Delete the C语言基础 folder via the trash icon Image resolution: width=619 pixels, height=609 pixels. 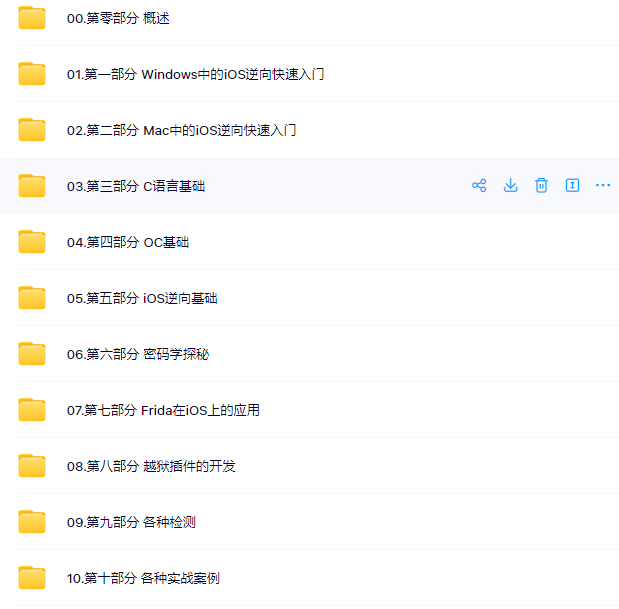point(541,186)
